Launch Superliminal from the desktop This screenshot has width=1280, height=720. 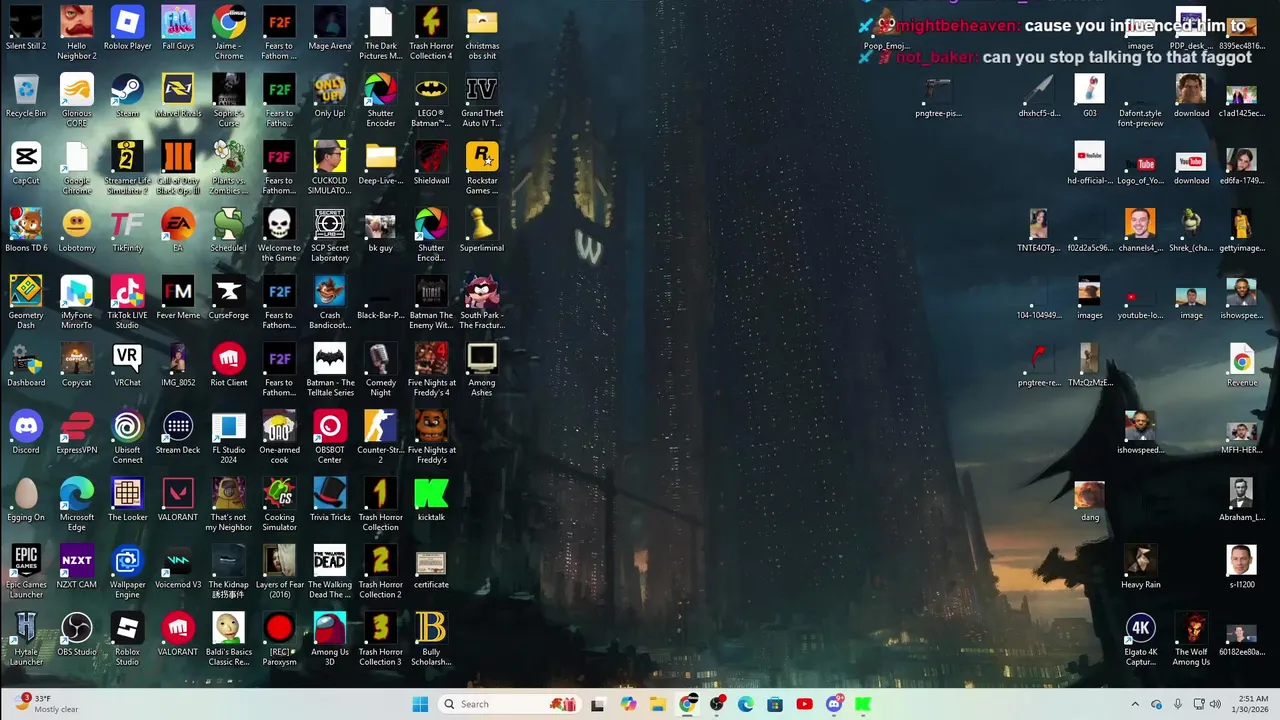[482, 231]
